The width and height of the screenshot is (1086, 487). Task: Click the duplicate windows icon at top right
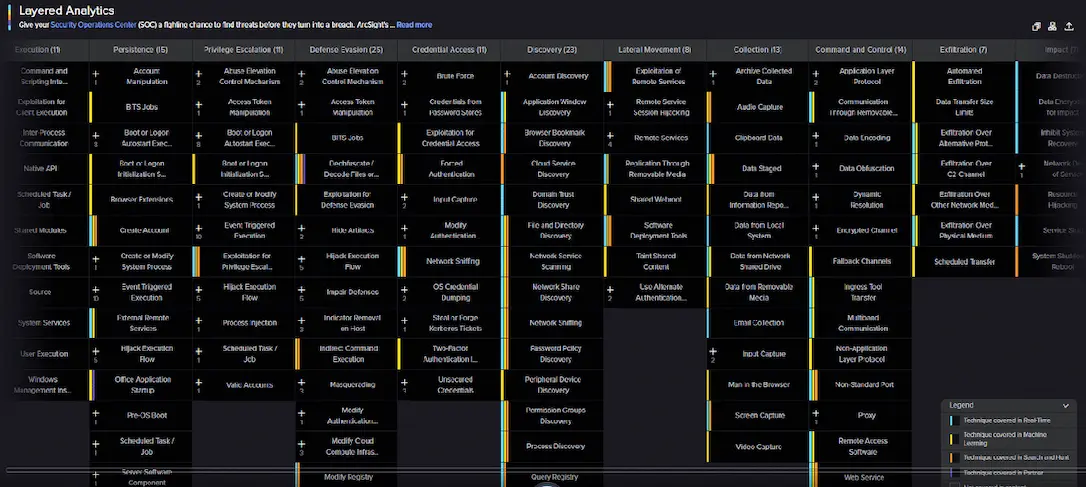(x=1034, y=27)
